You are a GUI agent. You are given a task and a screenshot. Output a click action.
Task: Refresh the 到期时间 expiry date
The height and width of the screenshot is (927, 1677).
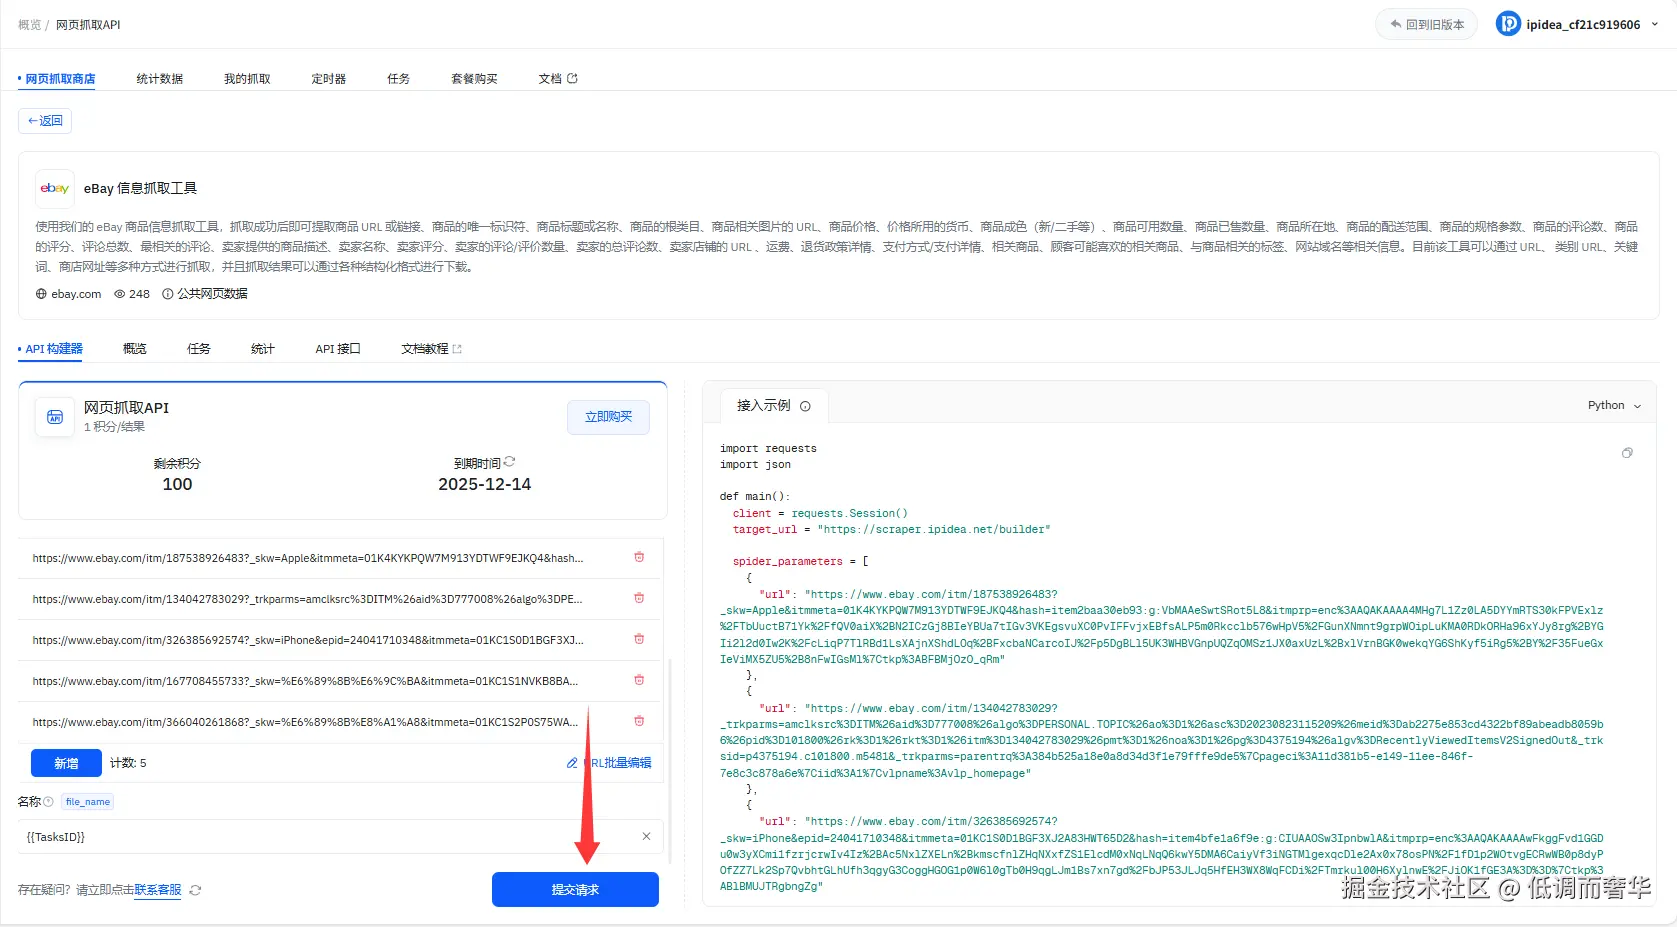510,462
